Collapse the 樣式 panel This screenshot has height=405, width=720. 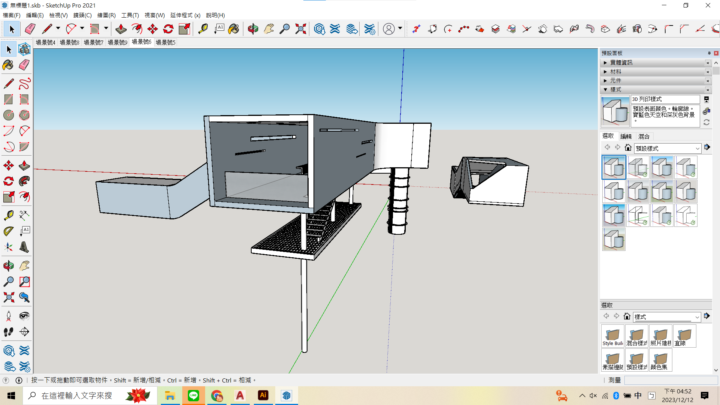[617, 89]
